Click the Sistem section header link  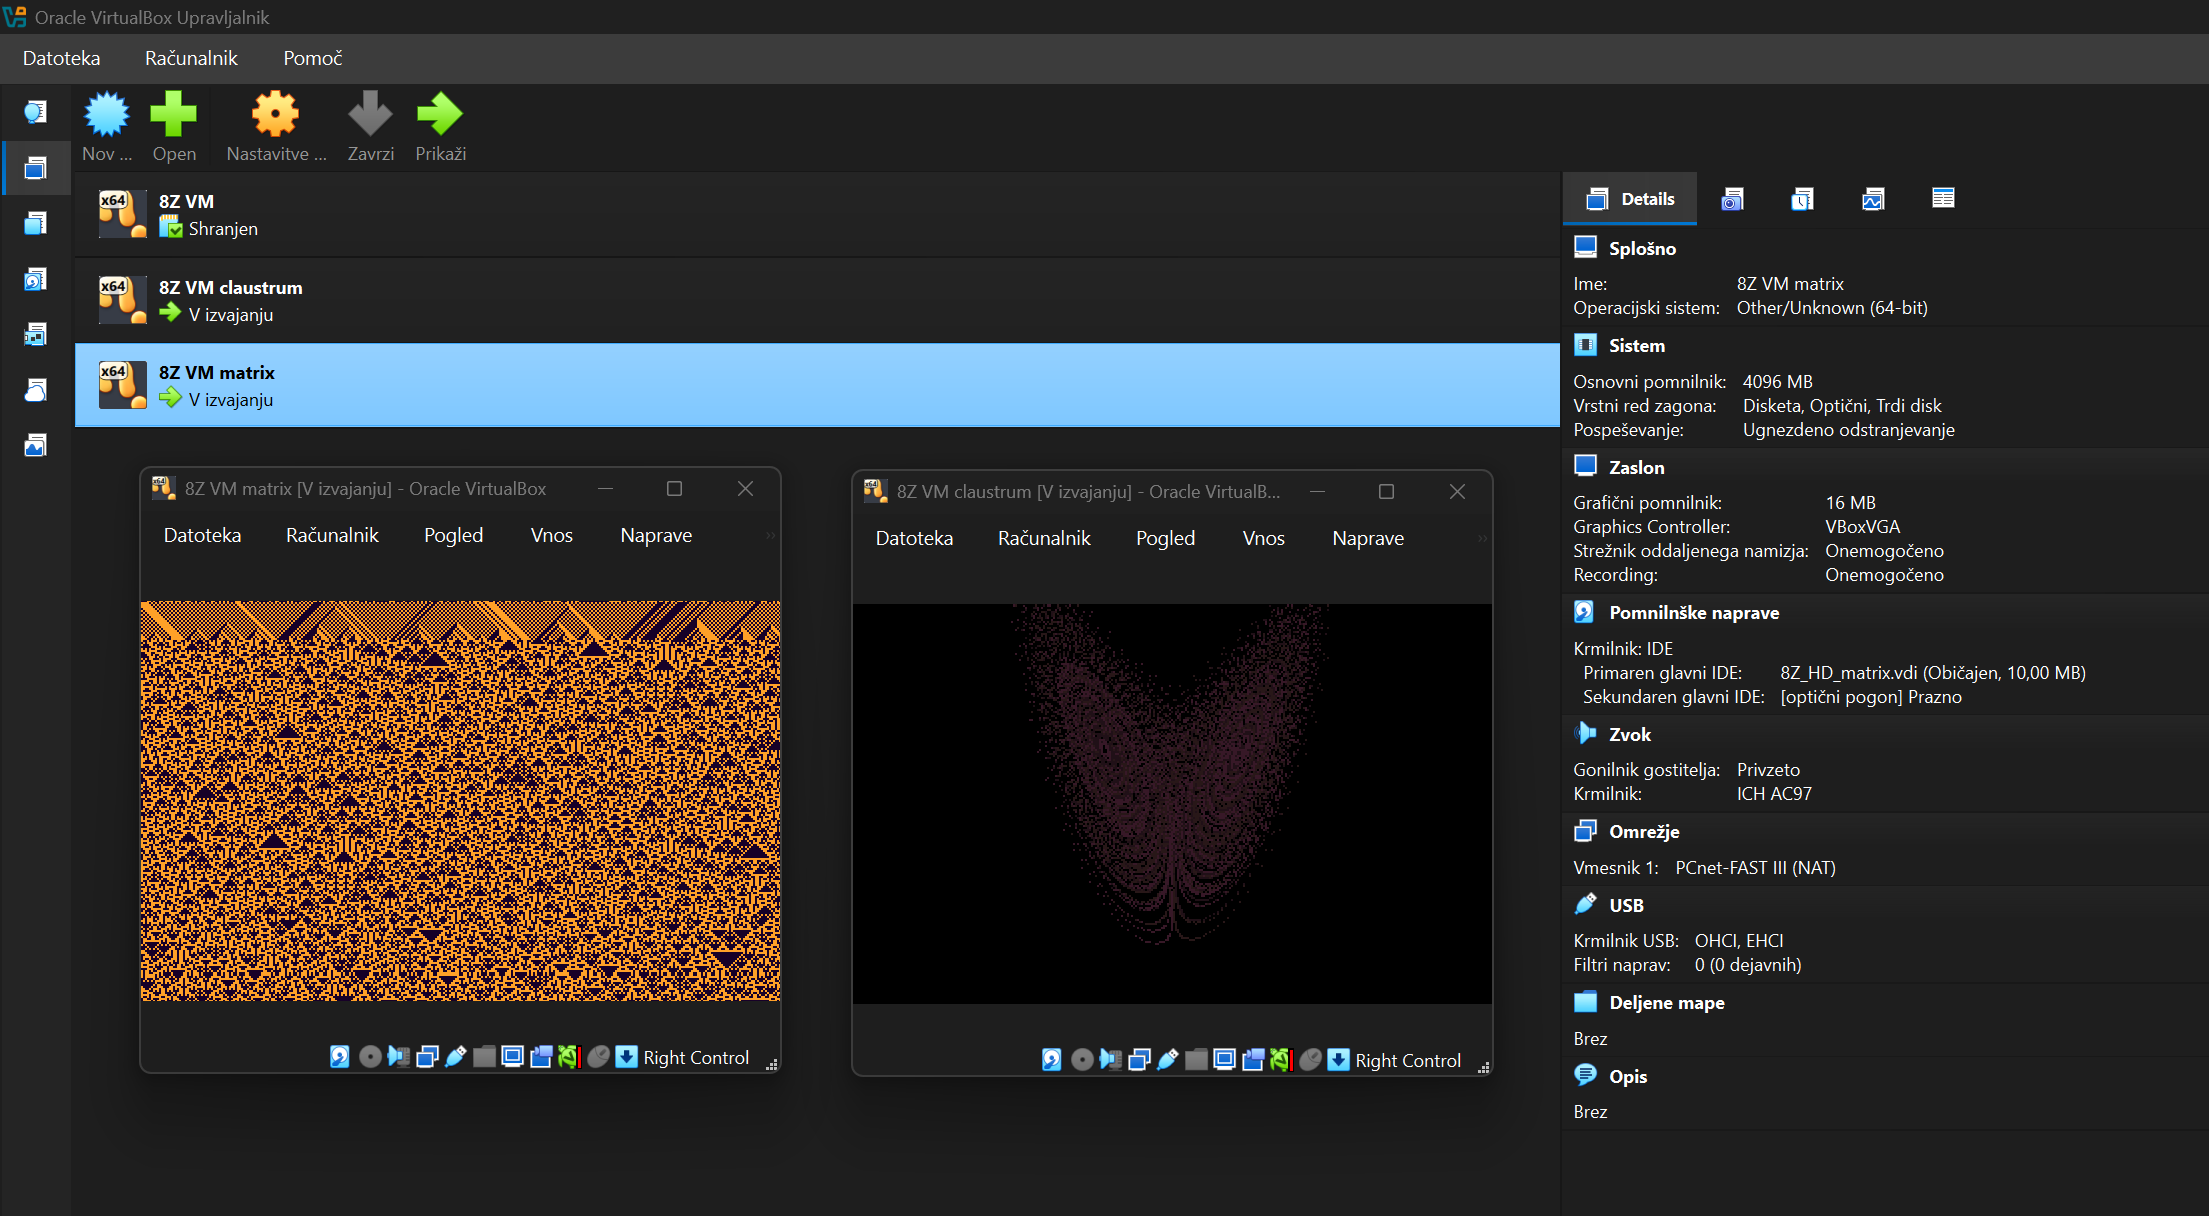coord(1637,345)
